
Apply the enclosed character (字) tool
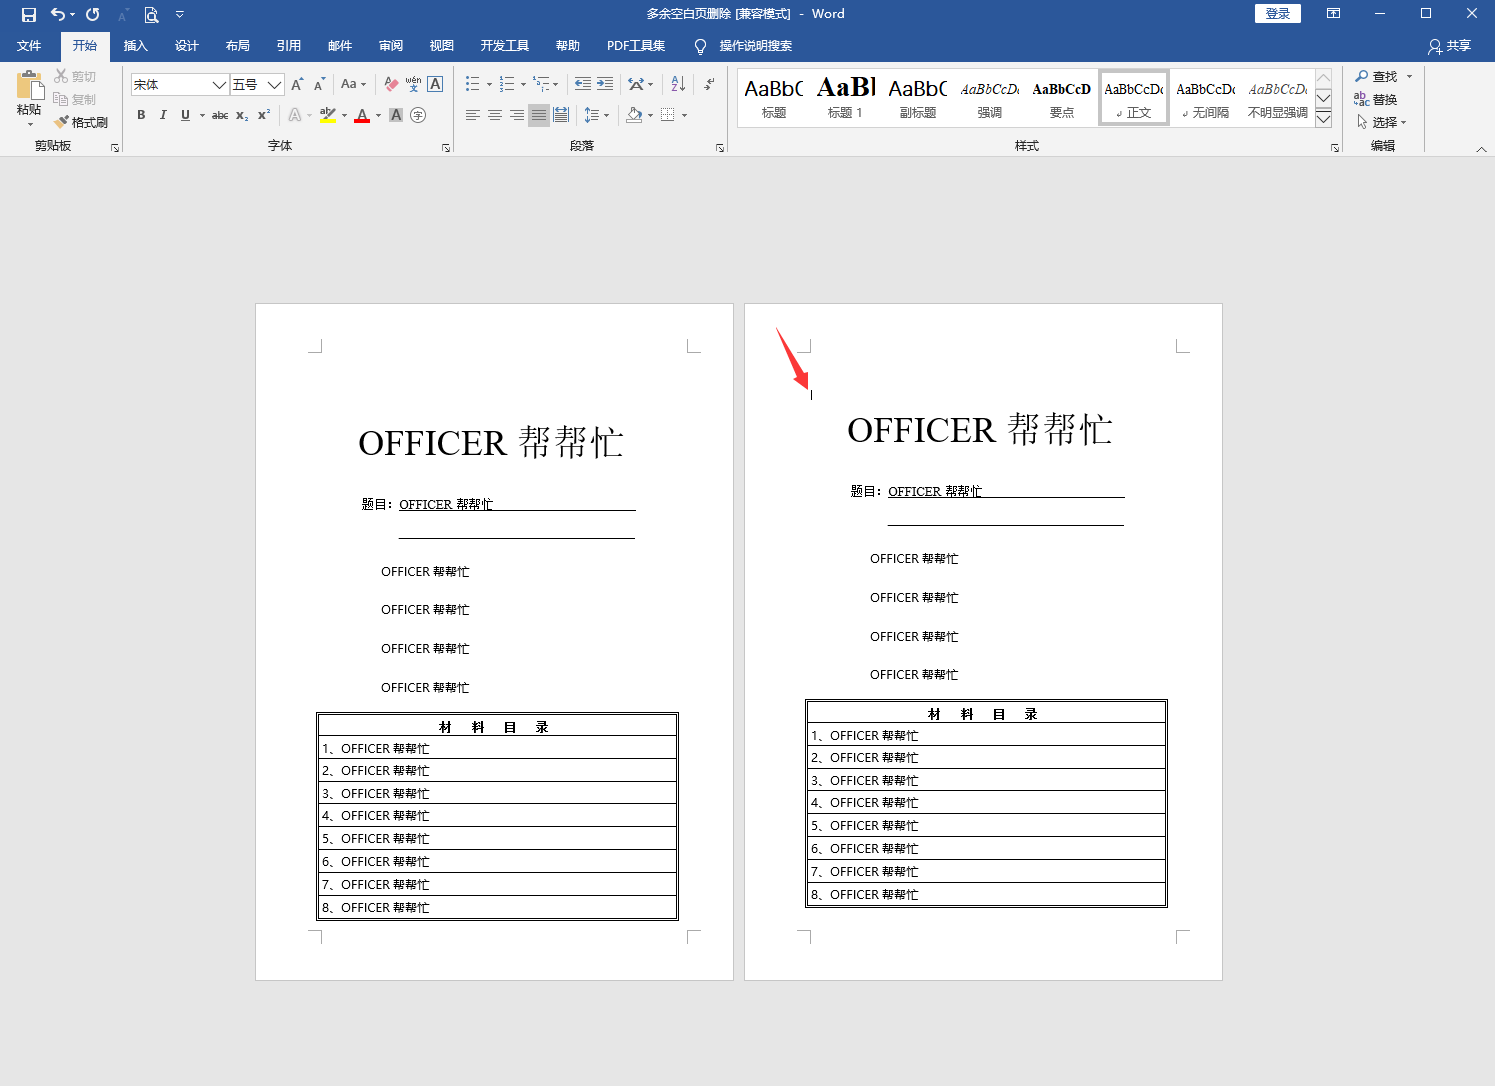(418, 115)
